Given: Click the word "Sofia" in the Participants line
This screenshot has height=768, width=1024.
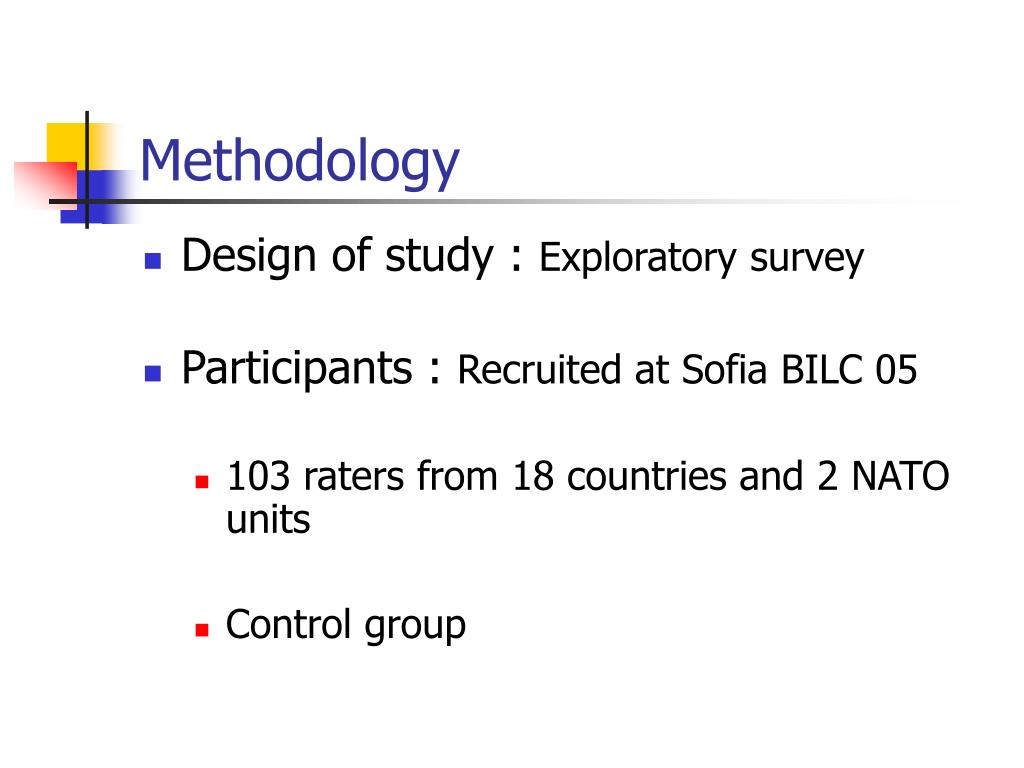Looking at the screenshot, I should [x=724, y=370].
